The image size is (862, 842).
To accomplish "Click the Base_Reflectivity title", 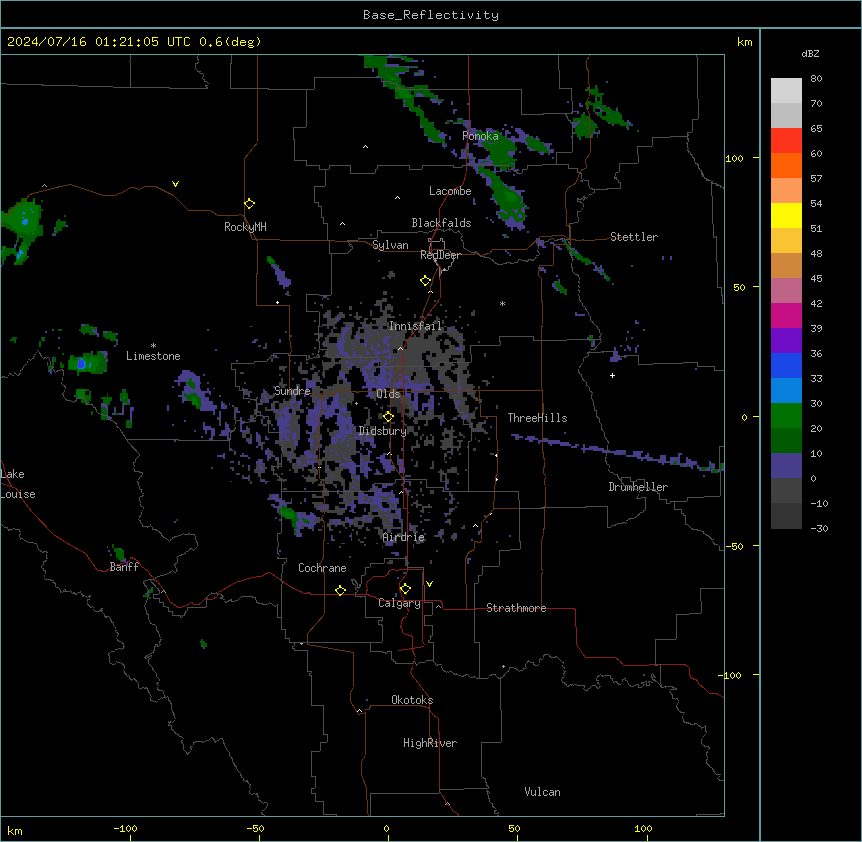I will click(x=431, y=15).
